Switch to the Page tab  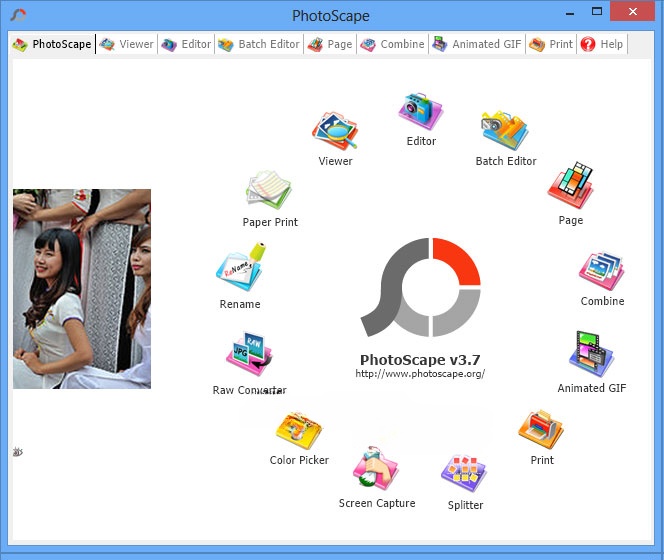pyautogui.click(x=330, y=44)
